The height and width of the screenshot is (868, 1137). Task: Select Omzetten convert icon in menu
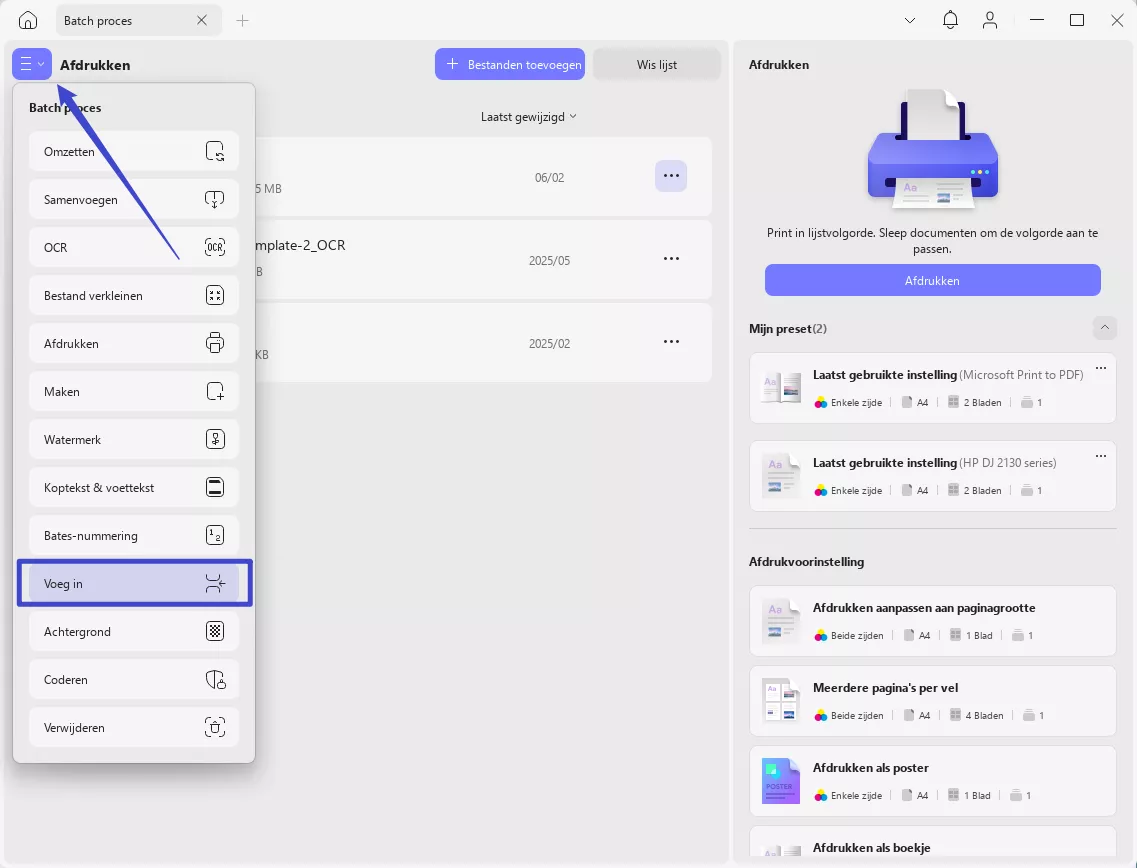(215, 152)
